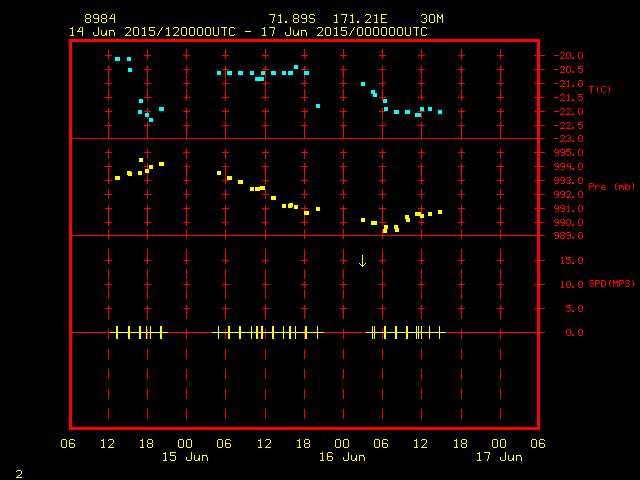Click the -22.5 temperature tick label

569,126
